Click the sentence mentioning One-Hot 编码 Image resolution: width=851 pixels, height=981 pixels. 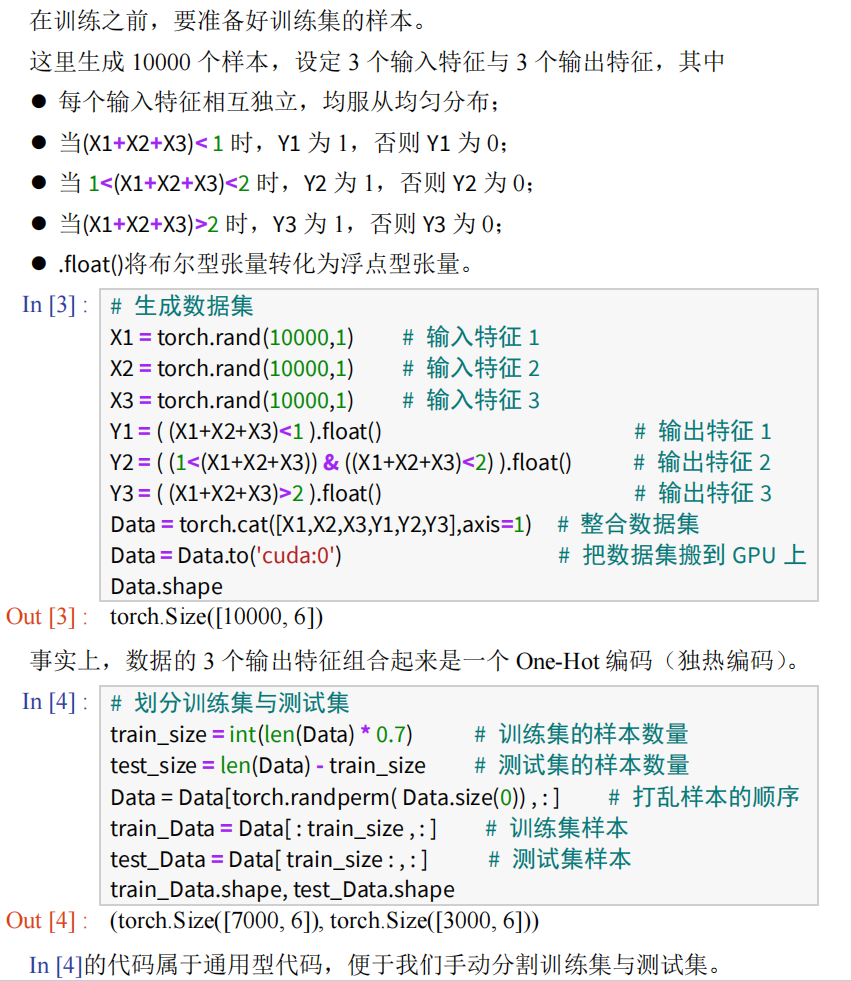point(417,661)
